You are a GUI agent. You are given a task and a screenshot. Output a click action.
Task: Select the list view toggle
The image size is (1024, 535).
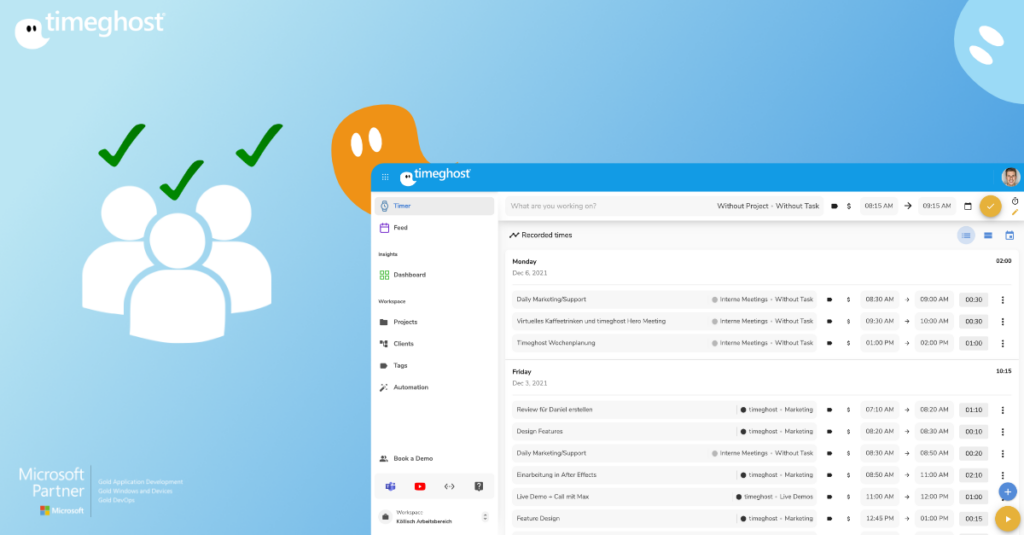coord(966,235)
